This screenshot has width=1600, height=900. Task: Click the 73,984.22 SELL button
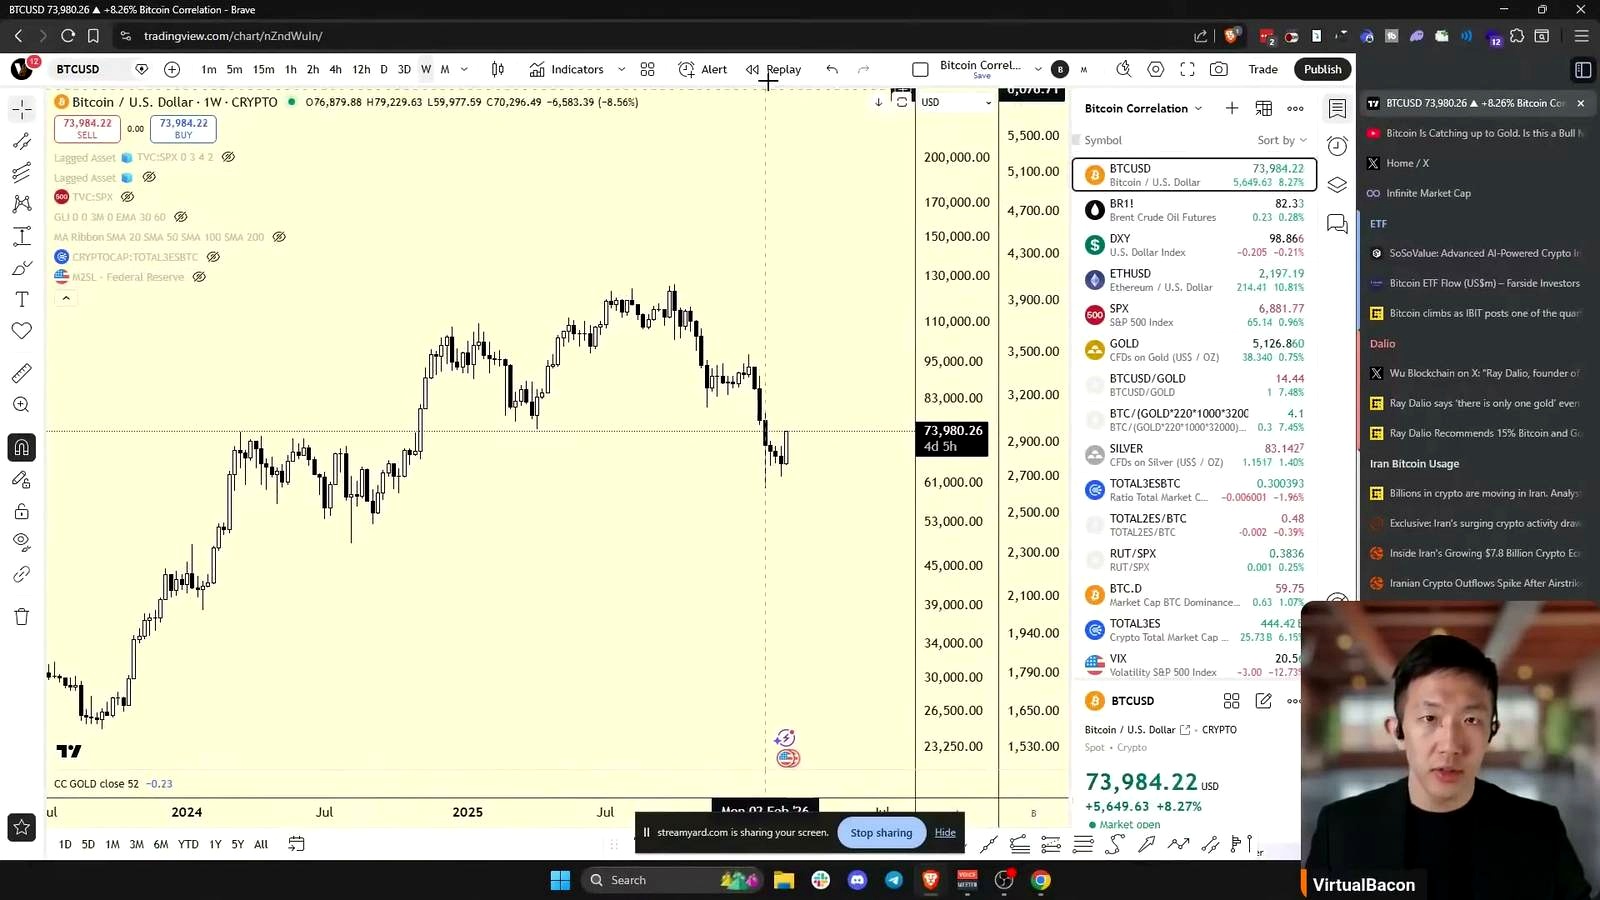coord(87,128)
